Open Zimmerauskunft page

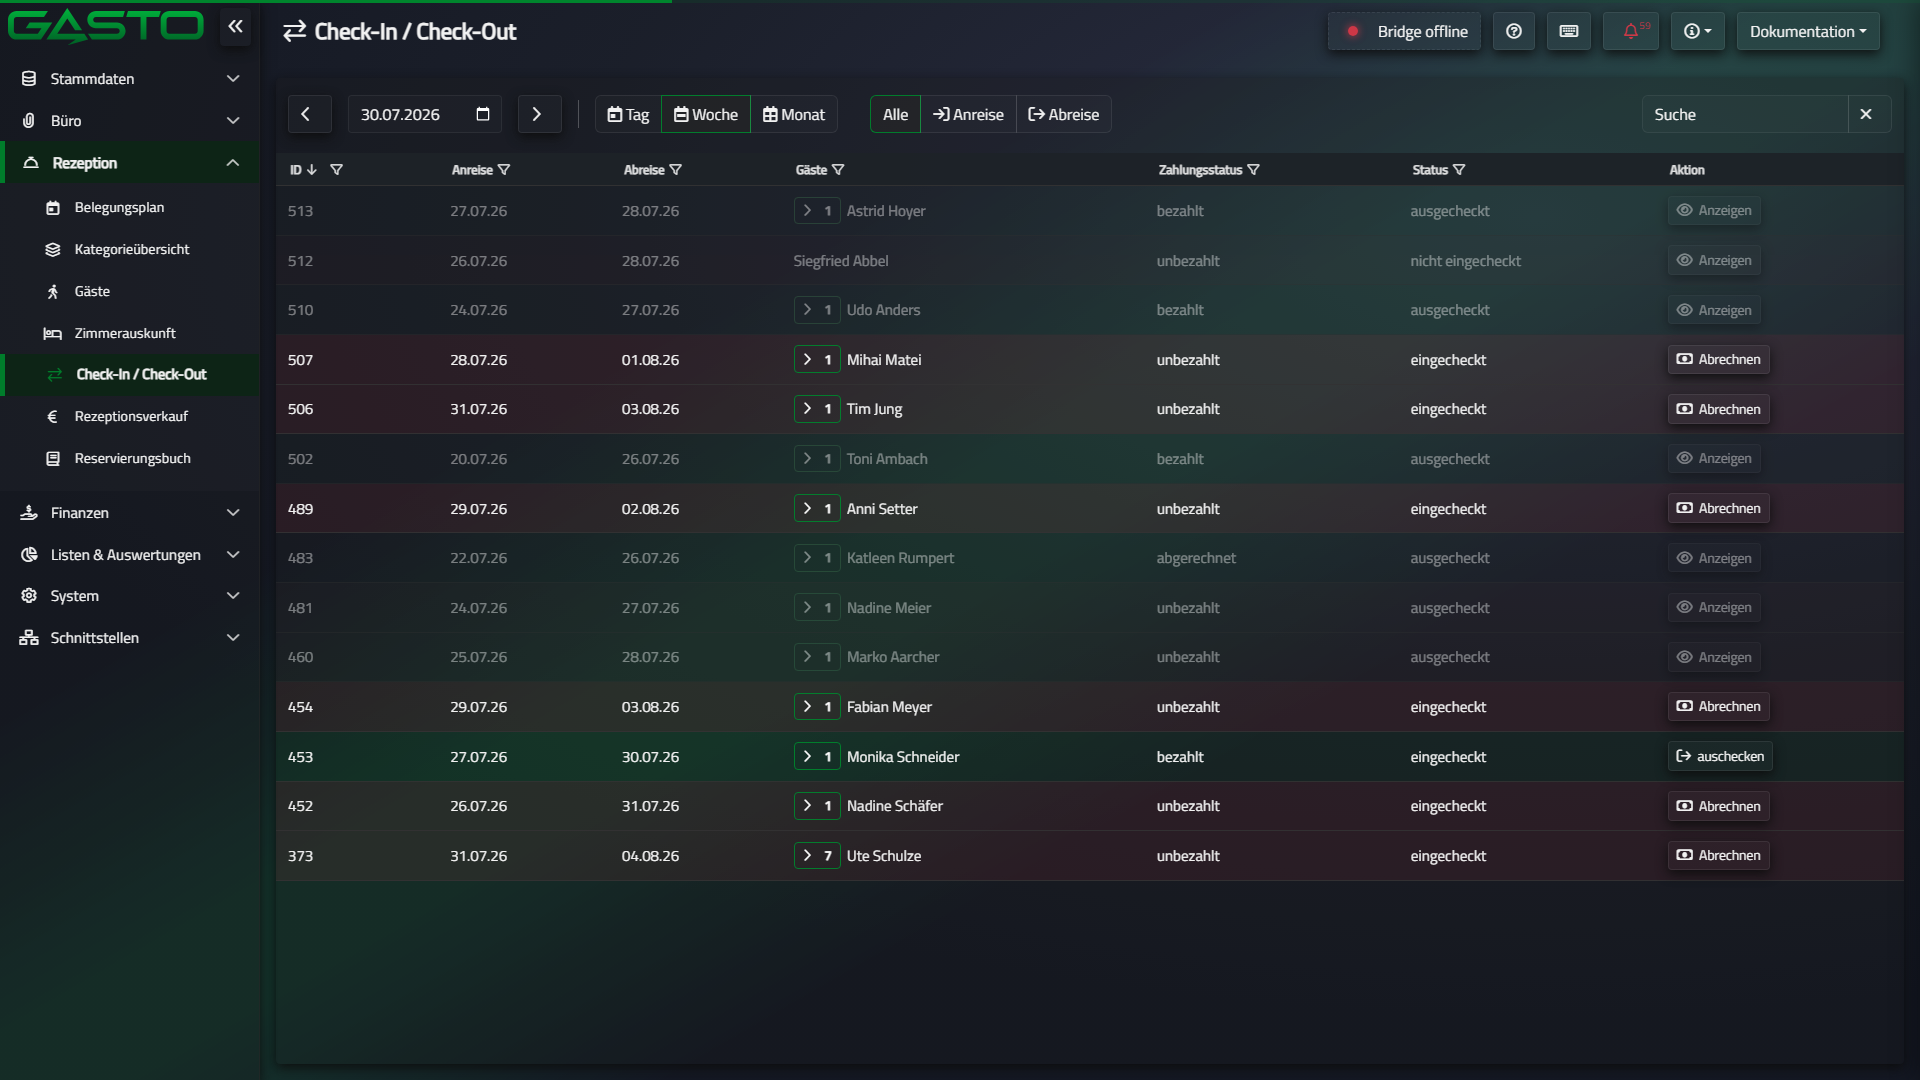point(130,333)
